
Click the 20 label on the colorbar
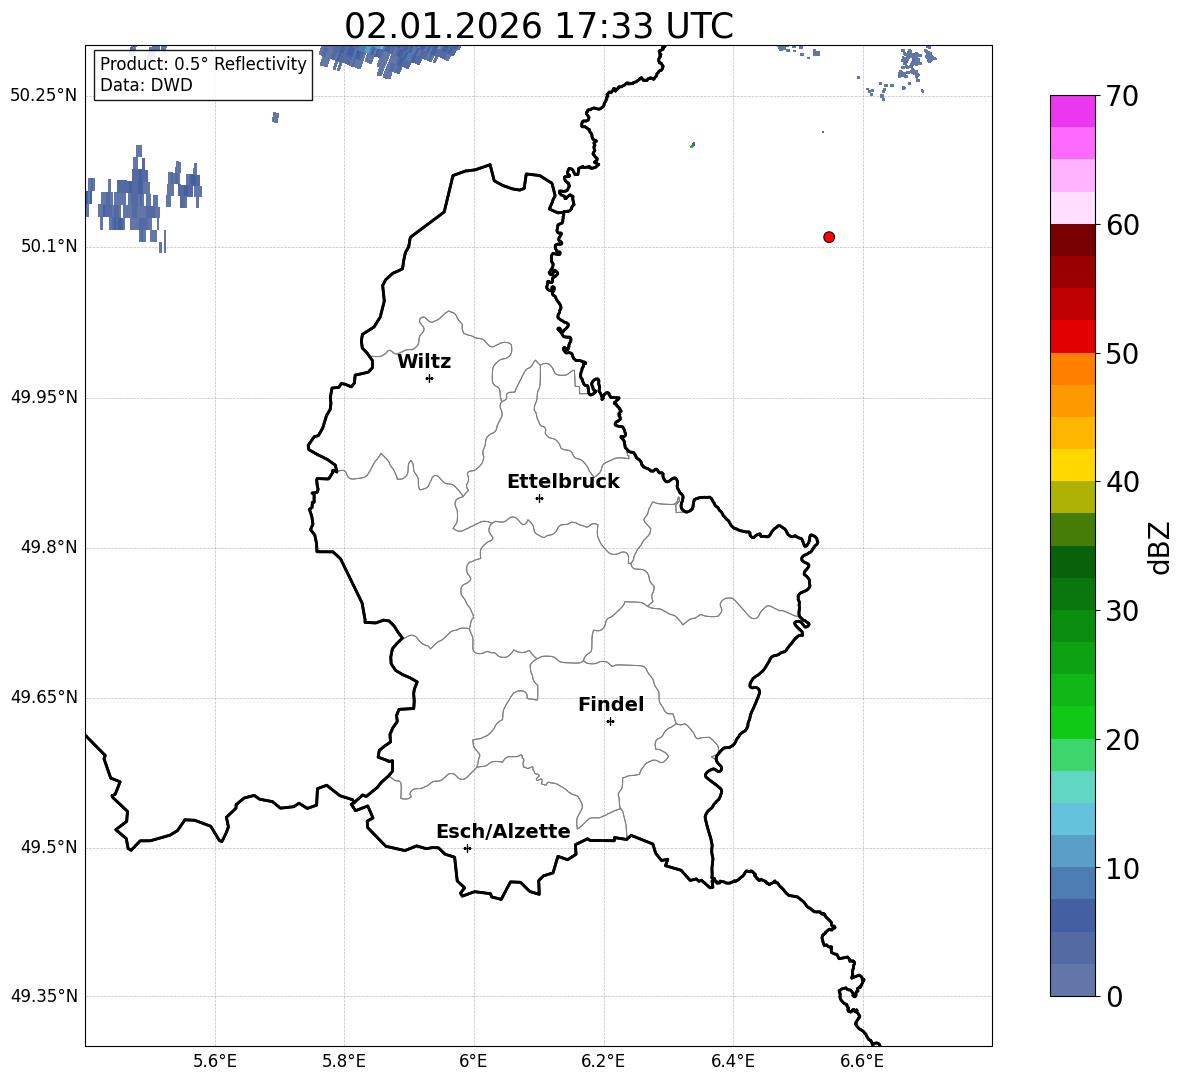(1121, 740)
